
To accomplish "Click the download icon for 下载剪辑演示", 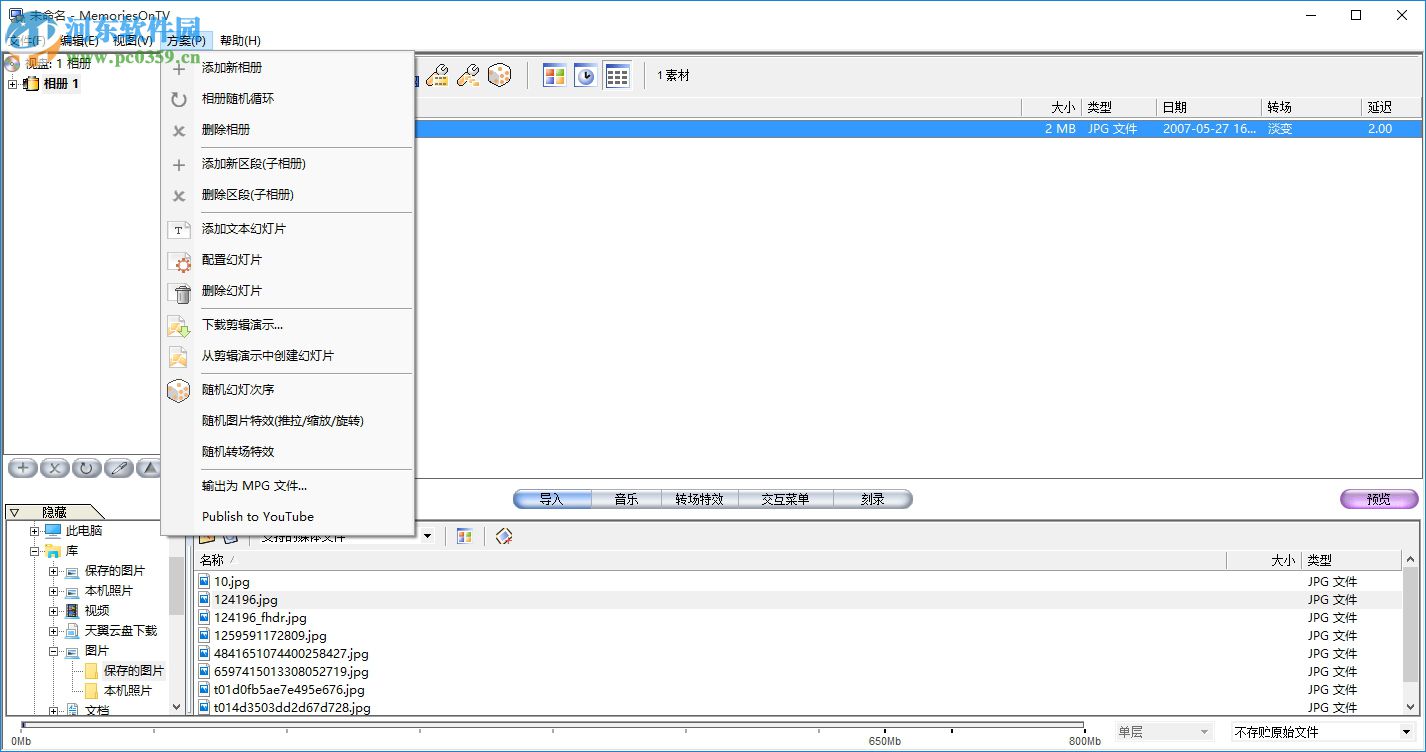I will (178, 325).
